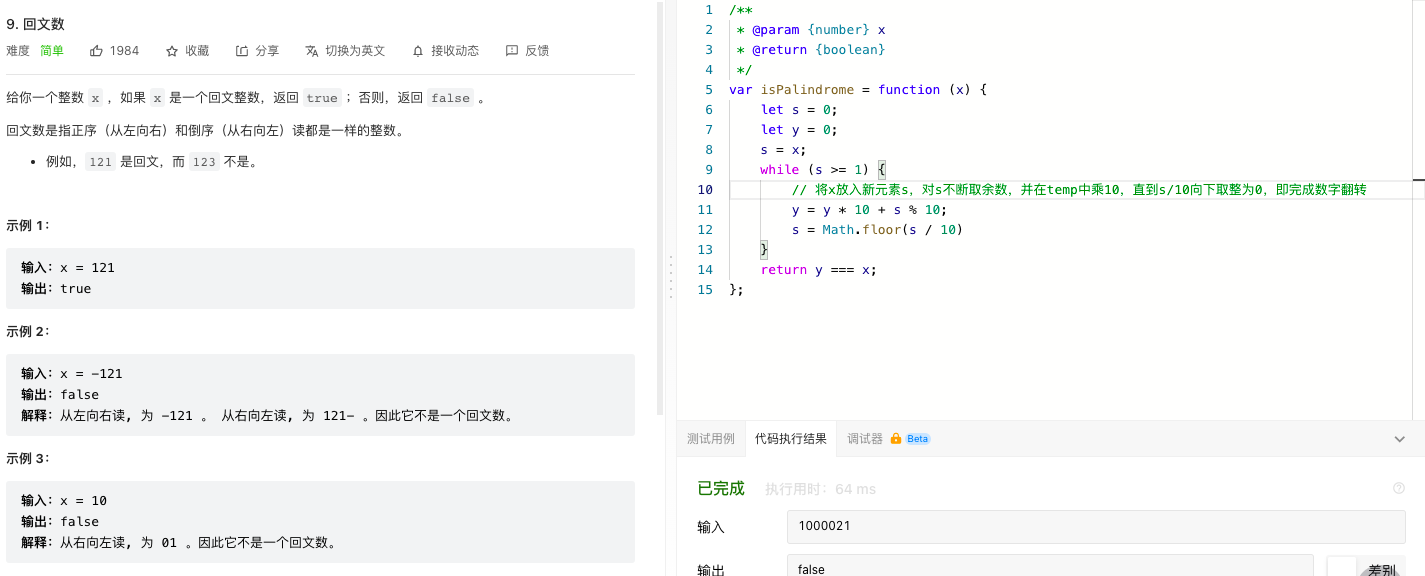Viewport: 1425px width, 576px height.
Task: Click the translate to English icon
Action: click(x=312, y=50)
